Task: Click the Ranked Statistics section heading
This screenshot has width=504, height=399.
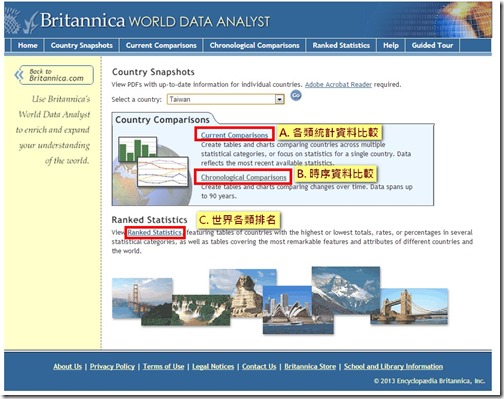Action: pyautogui.click(x=149, y=220)
